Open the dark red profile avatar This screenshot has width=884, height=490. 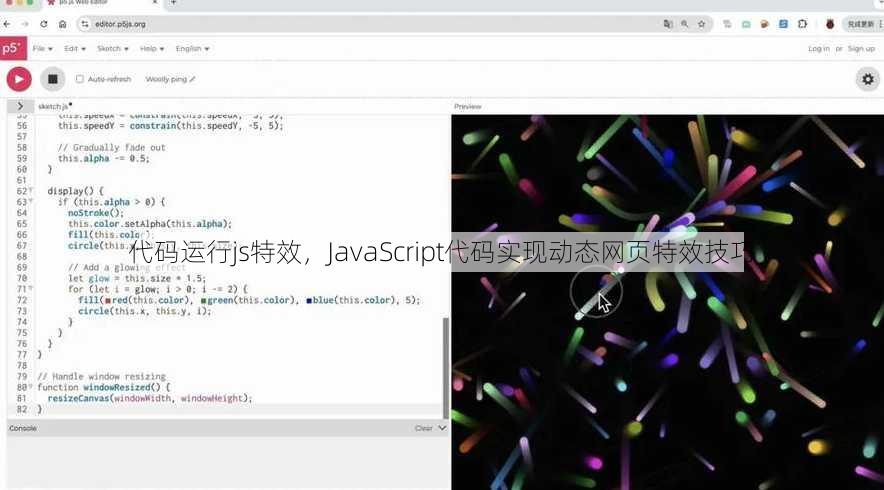829,24
